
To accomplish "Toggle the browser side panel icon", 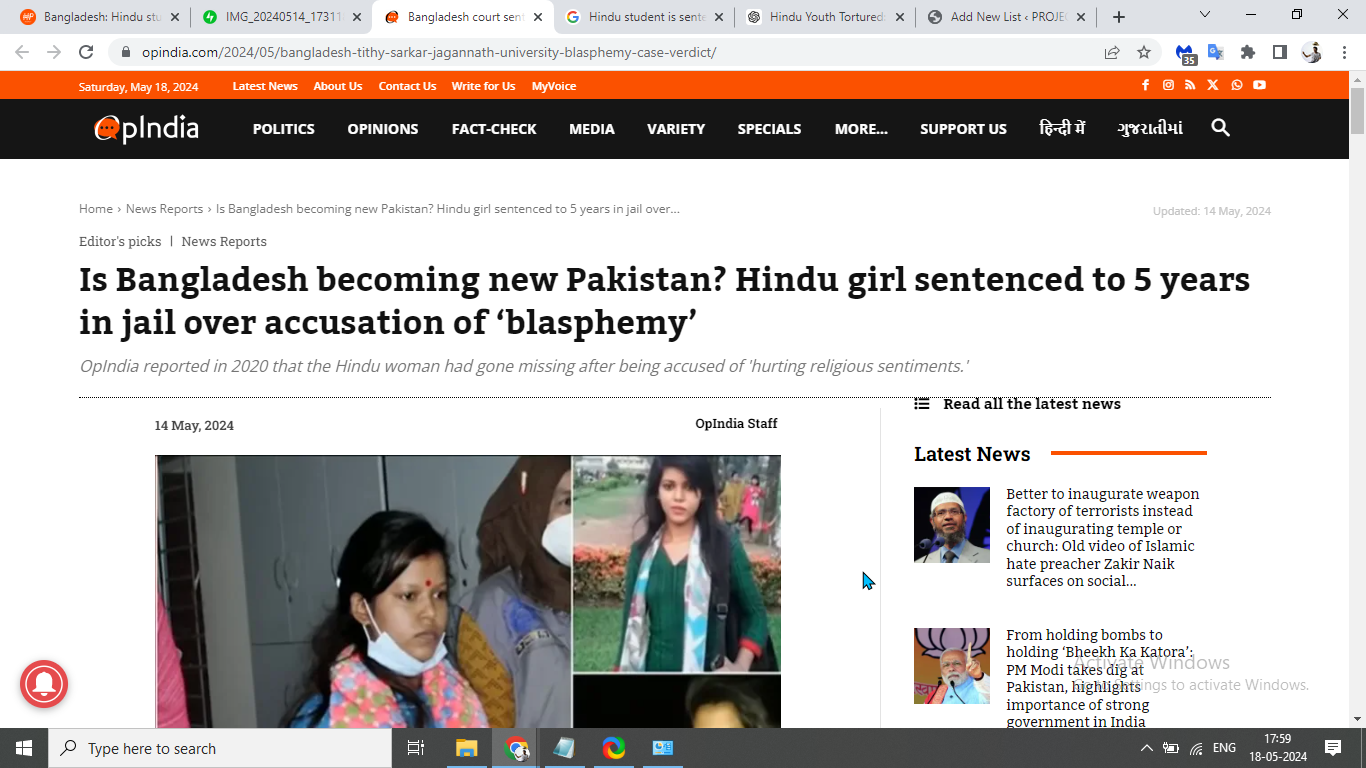I will pyautogui.click(x=1279, y=52).
